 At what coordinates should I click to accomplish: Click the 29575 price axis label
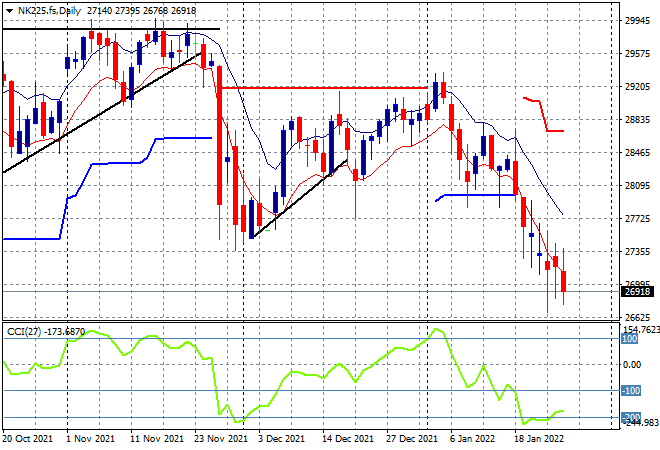(x=637, y=53)
